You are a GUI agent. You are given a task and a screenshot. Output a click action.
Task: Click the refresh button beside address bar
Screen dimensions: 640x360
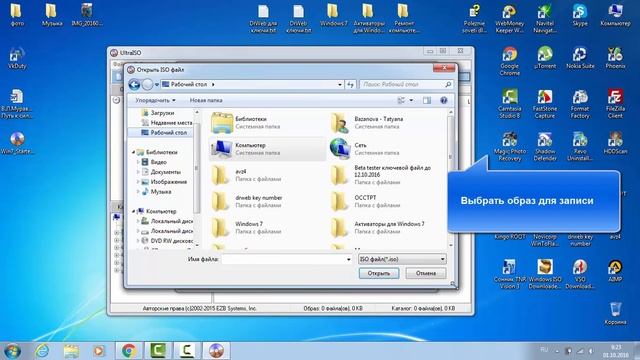click(350, 84)
